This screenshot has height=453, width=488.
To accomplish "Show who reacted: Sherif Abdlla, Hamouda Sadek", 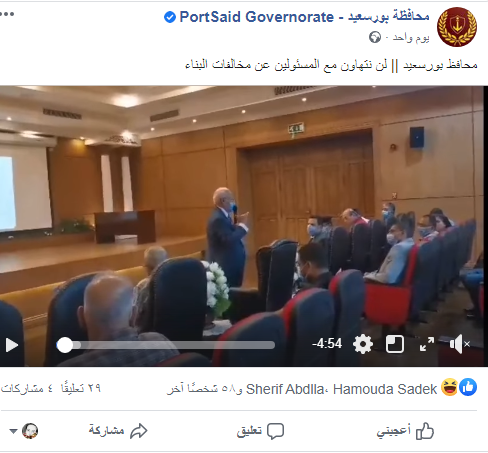I will pos(341,389).
